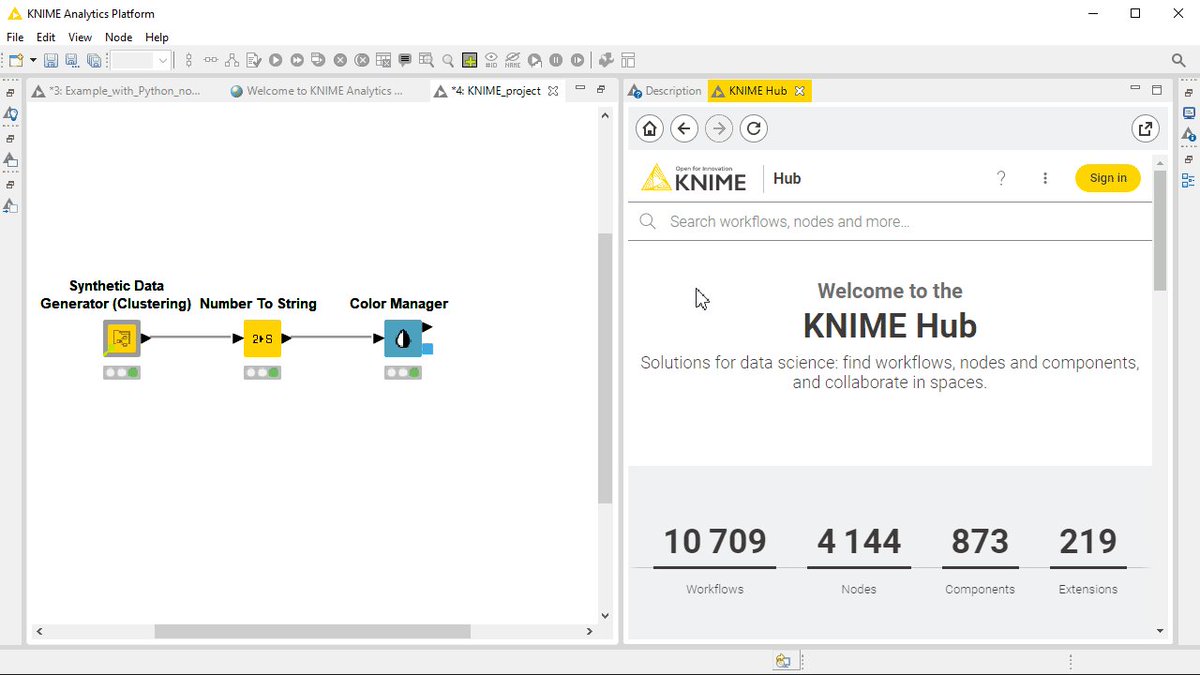Open the Hub three-dot more menu
This screenshot has width=1200, height=675.
[x=1045, y=178]
